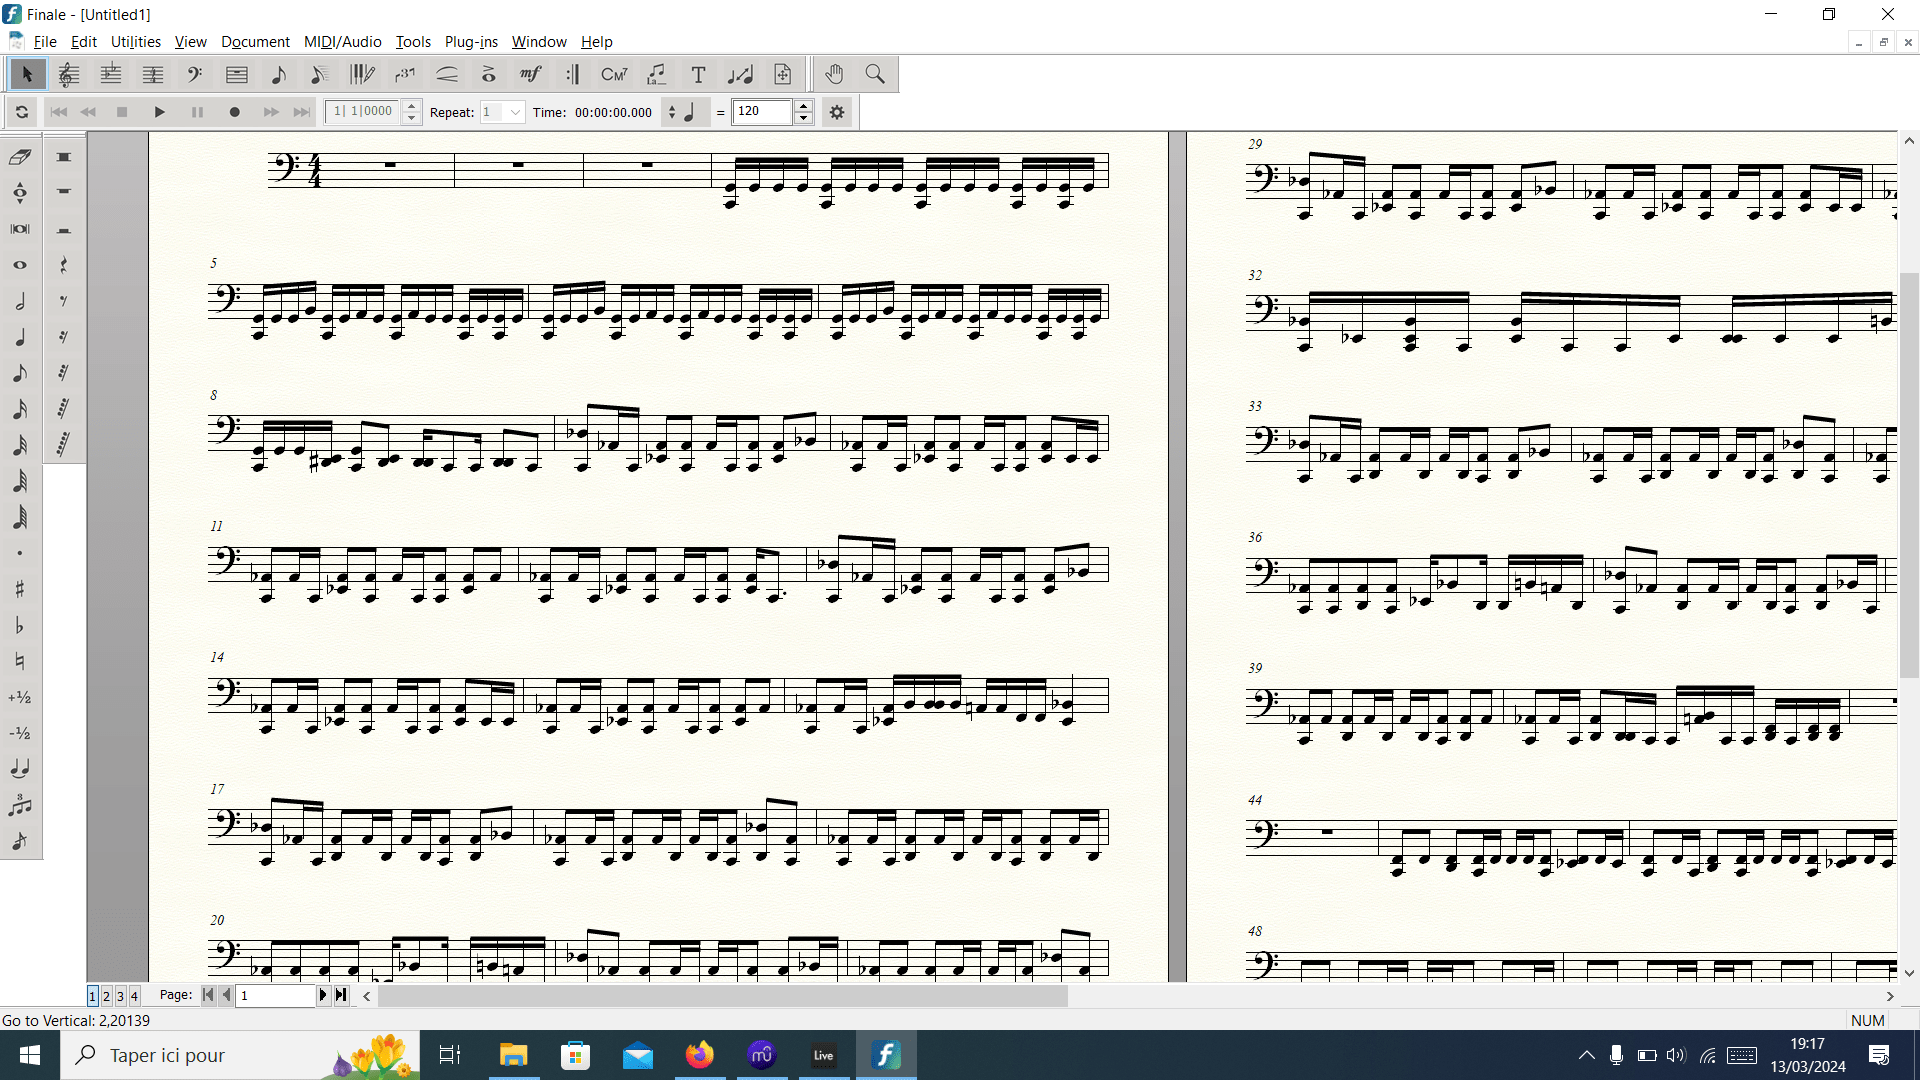This screenshot has width=1920, height=1080.
Task: Select the Tuplet tool
Action: click(404, 74)
